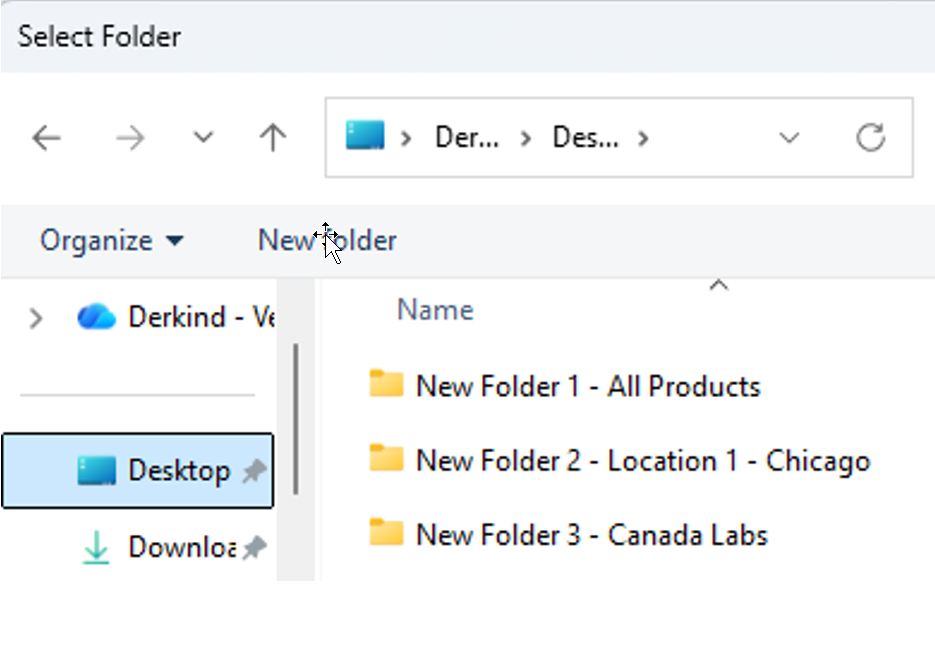
Task: Open the Organize menu
Action: pyautogui.click(x=112, y=241)
